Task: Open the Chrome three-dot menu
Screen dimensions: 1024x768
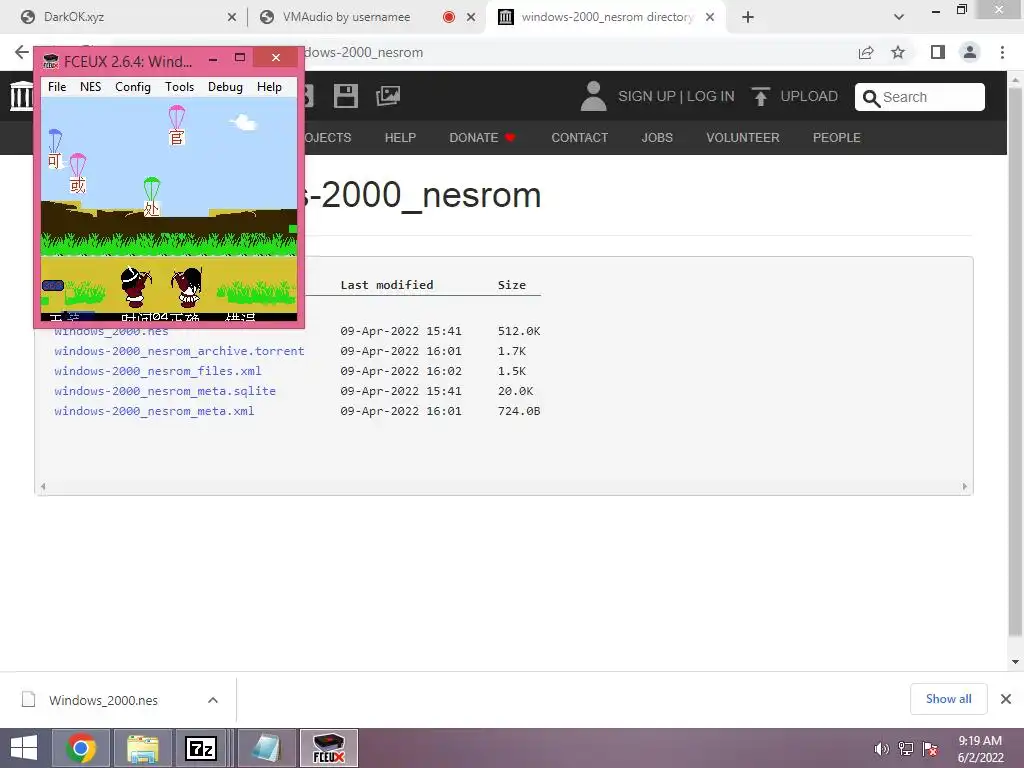Action: pos(1002,52)
